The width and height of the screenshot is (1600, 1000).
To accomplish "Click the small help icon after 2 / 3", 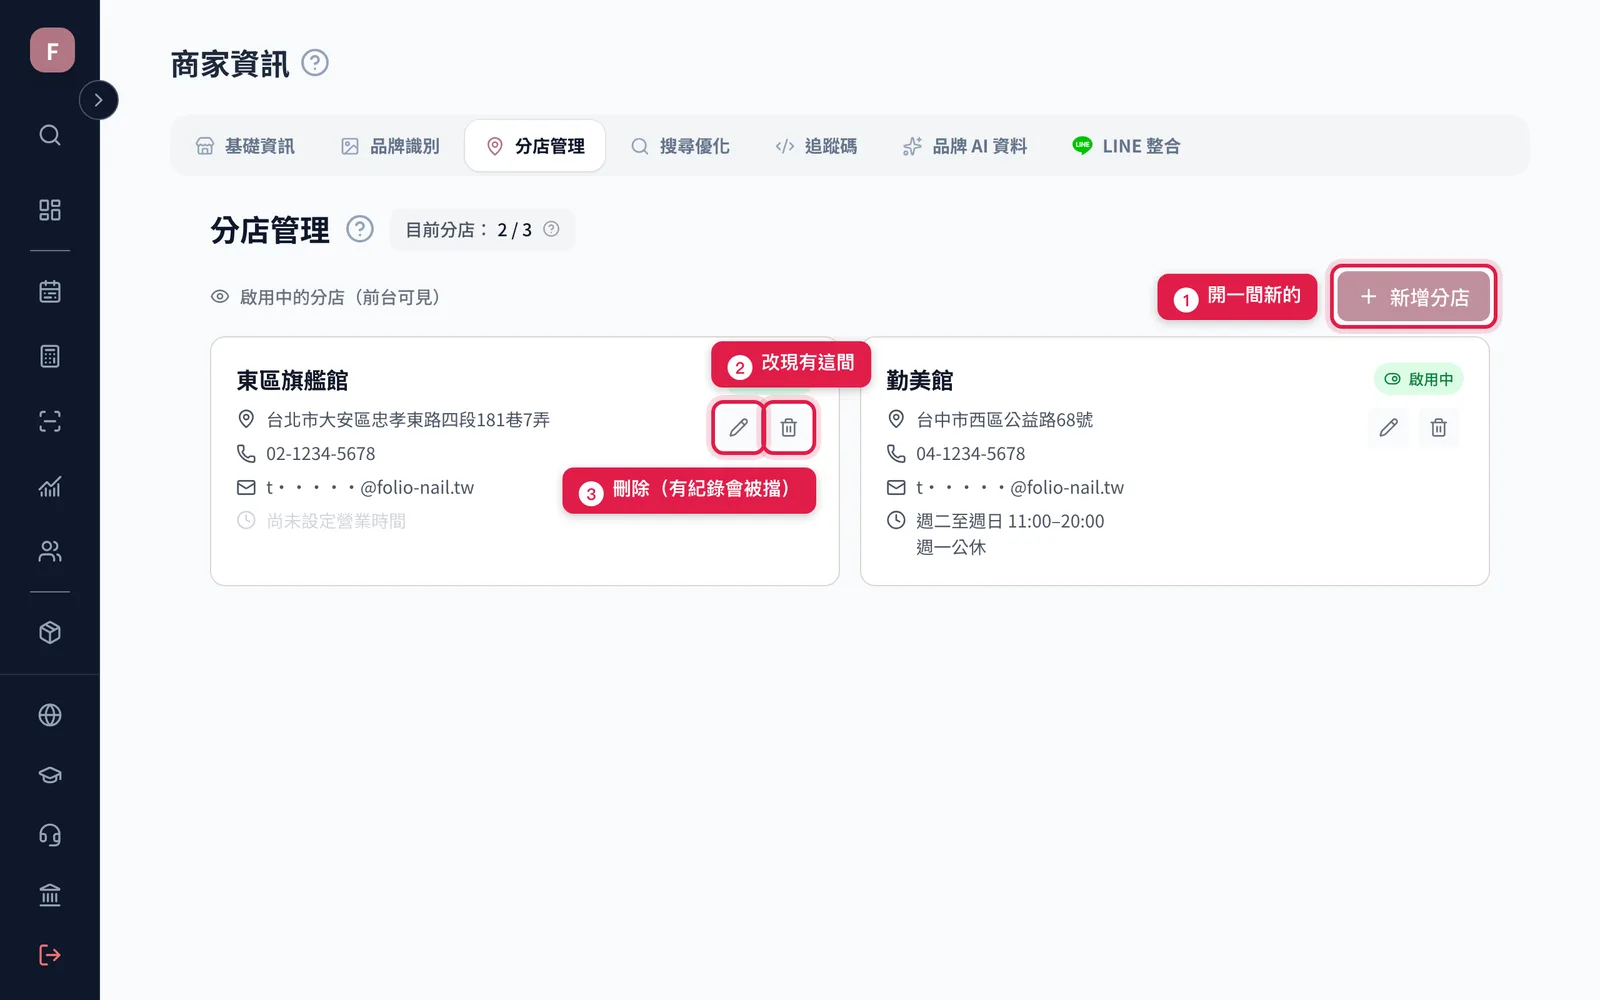I will [551, 229].
